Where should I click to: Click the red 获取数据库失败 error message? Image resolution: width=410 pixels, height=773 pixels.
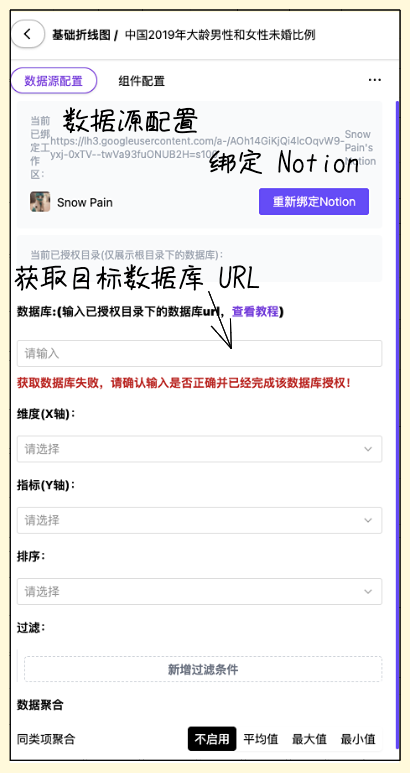click(184, 383)
